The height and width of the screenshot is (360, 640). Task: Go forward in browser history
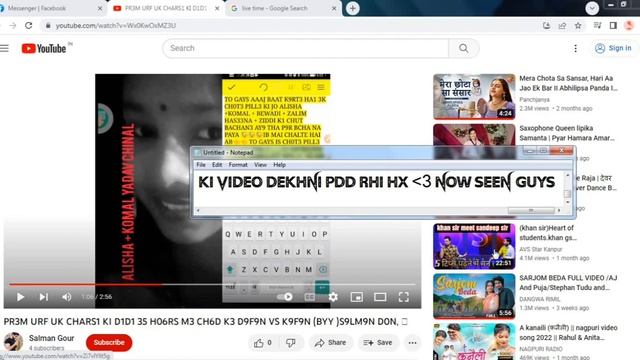pyautogui.click(x=13, y=25)
